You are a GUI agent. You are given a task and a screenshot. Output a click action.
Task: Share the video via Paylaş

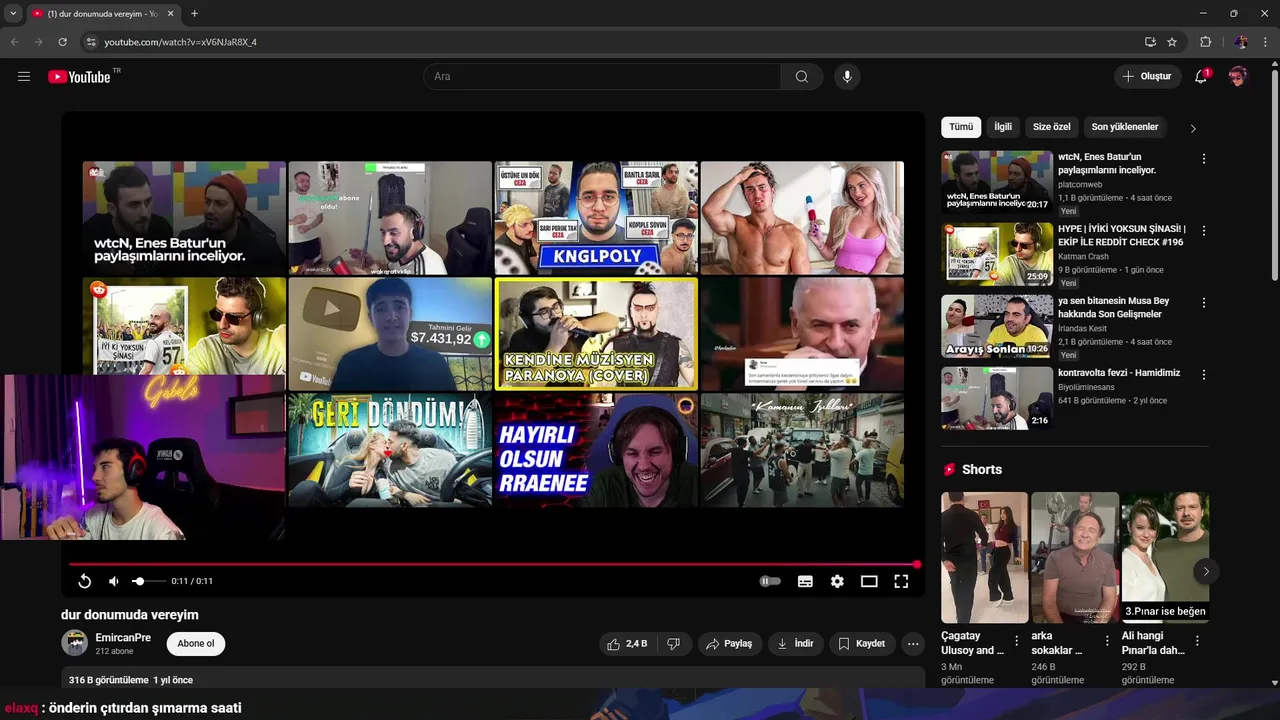pyautogui.click(x=729, y=644)
